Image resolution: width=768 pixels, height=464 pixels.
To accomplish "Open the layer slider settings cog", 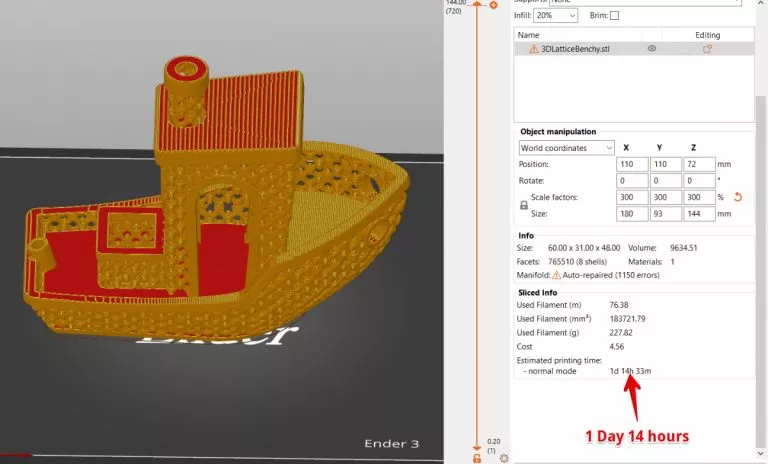I will [504, 459].
